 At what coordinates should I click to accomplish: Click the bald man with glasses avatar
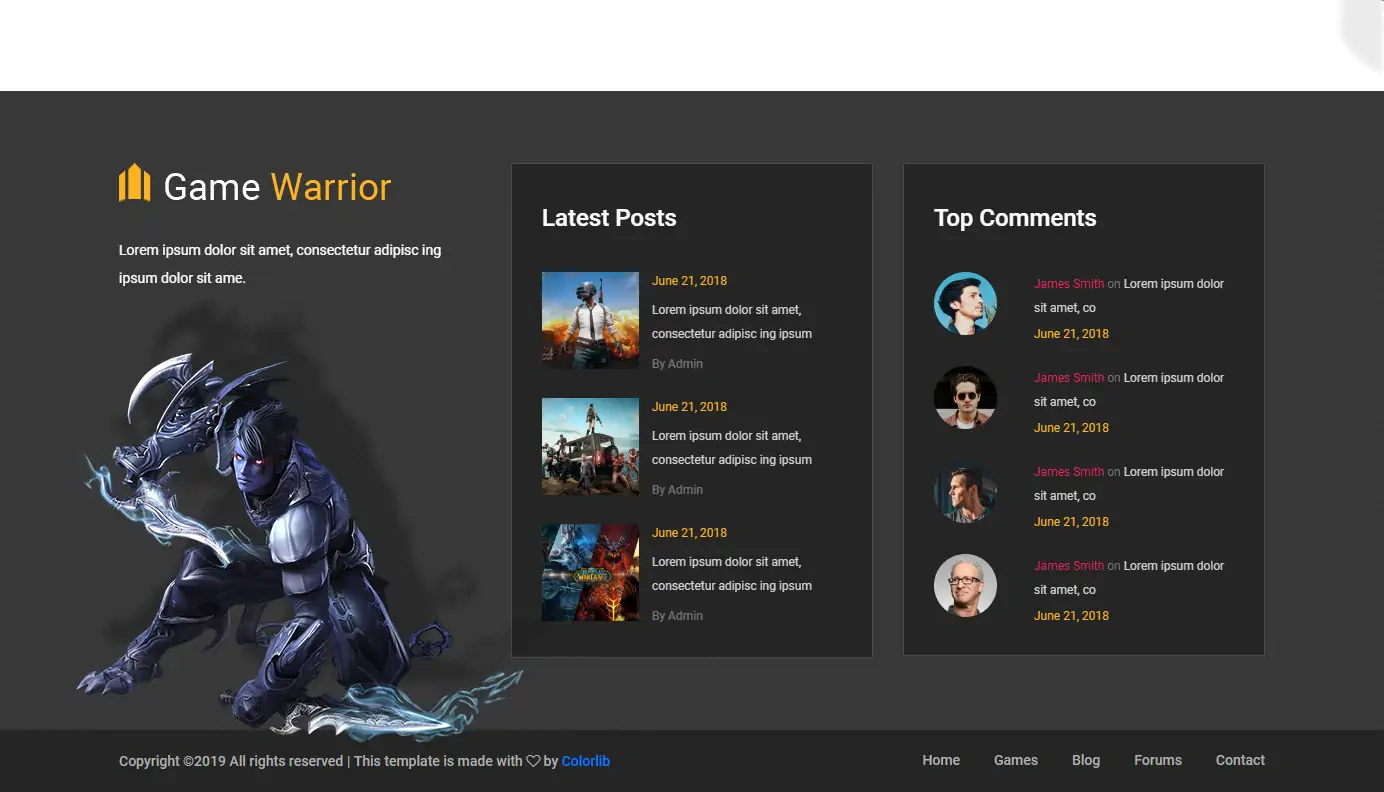coord(965,585)
